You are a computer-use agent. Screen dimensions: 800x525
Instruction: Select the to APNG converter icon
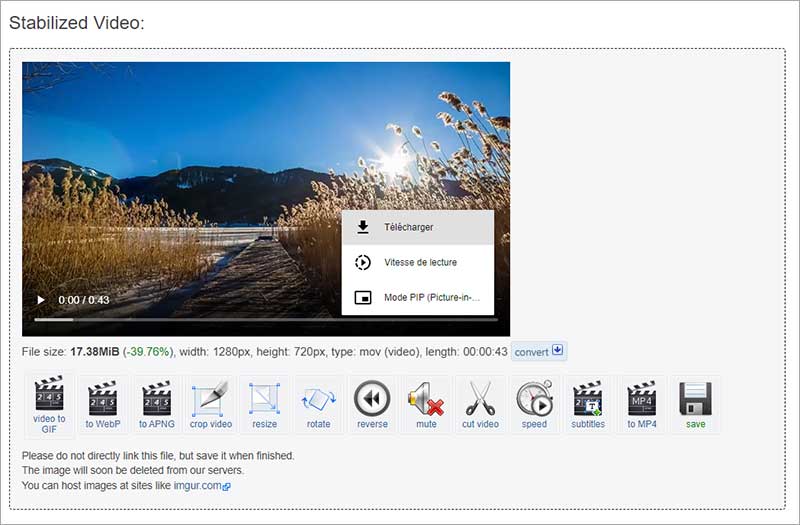157,405
